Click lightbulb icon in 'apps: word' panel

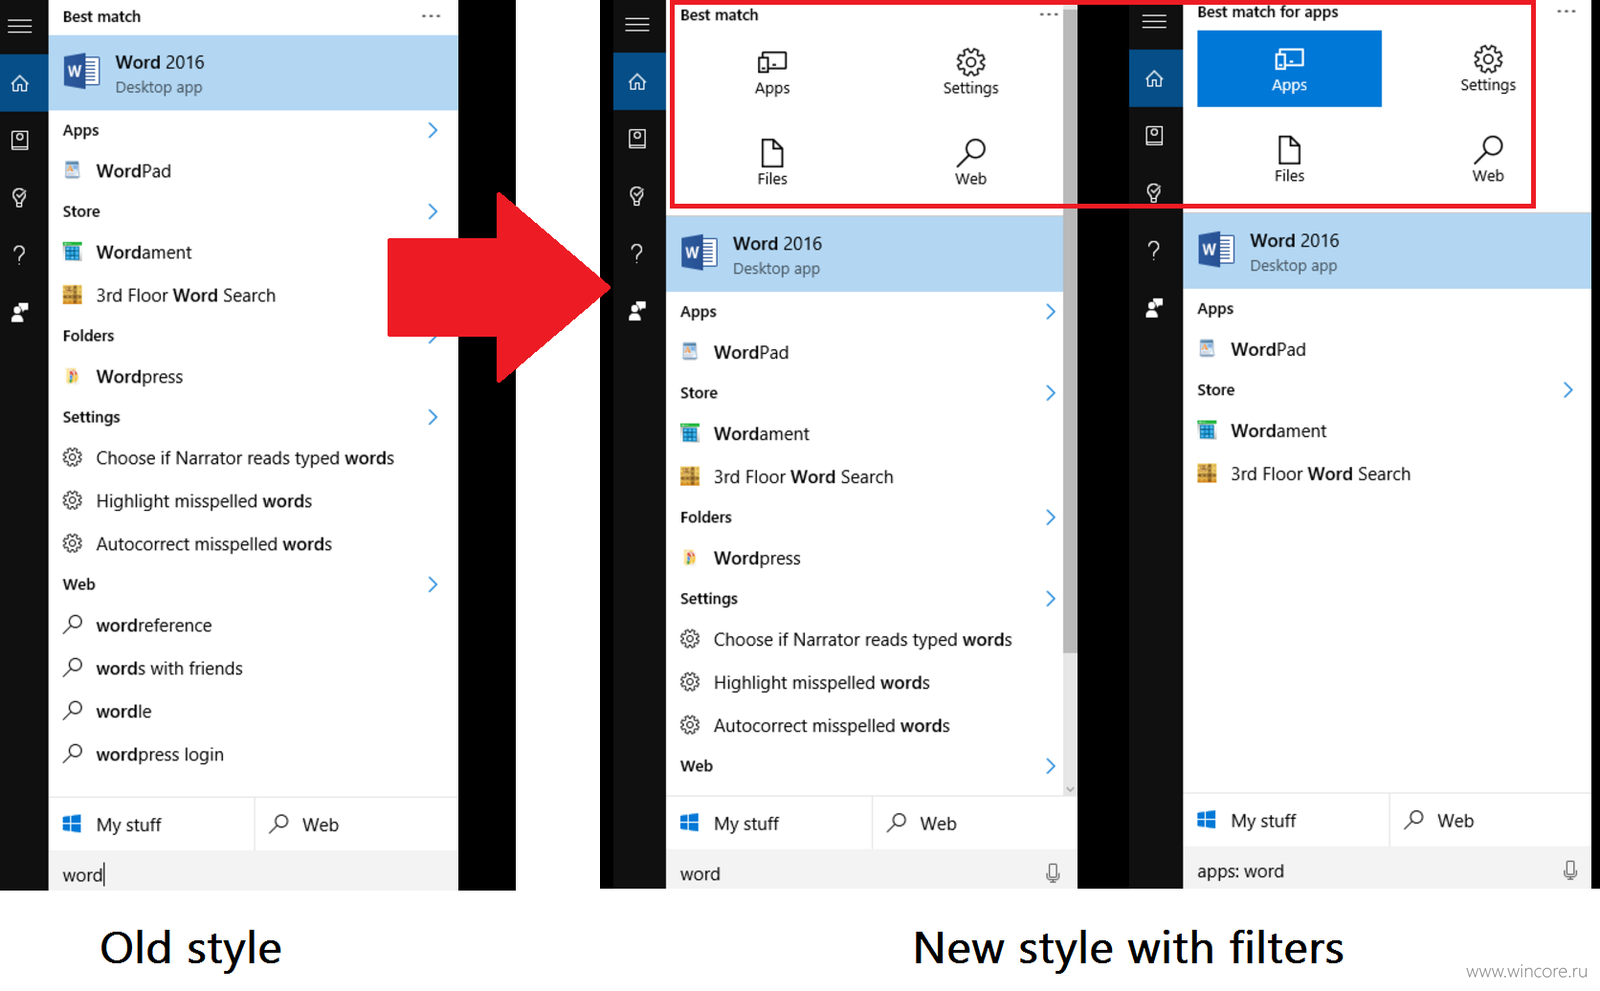[x=1154, y=192]
